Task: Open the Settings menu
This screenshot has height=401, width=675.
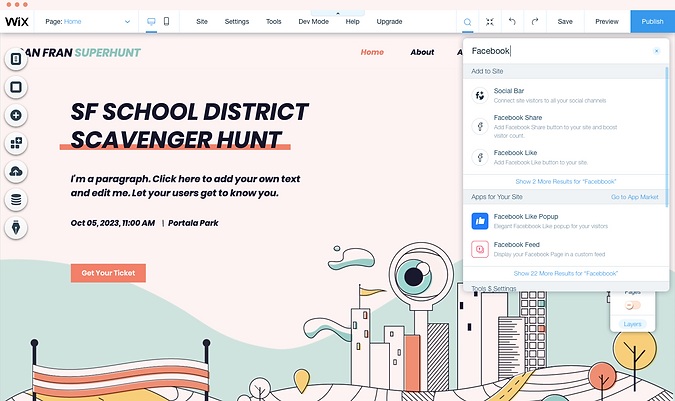Action: tap(237, 22)
